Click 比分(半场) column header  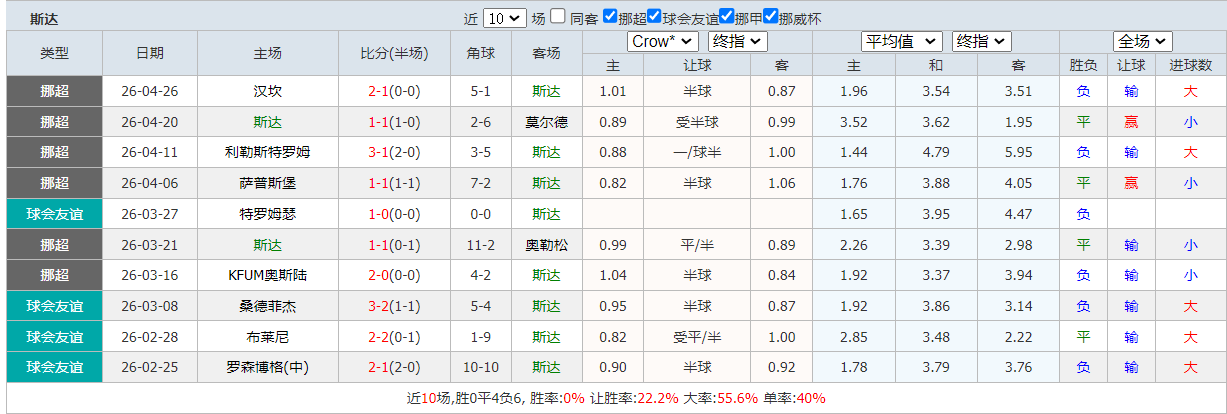(394, 53)
